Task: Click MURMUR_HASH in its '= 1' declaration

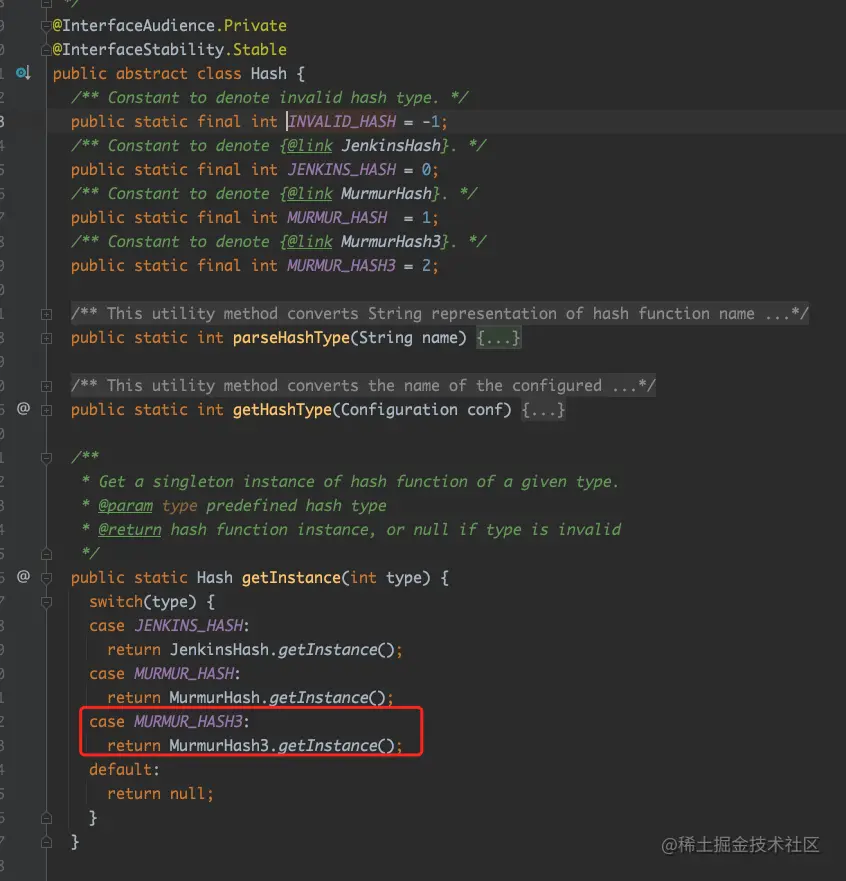Action: click(x=337, y=217)
